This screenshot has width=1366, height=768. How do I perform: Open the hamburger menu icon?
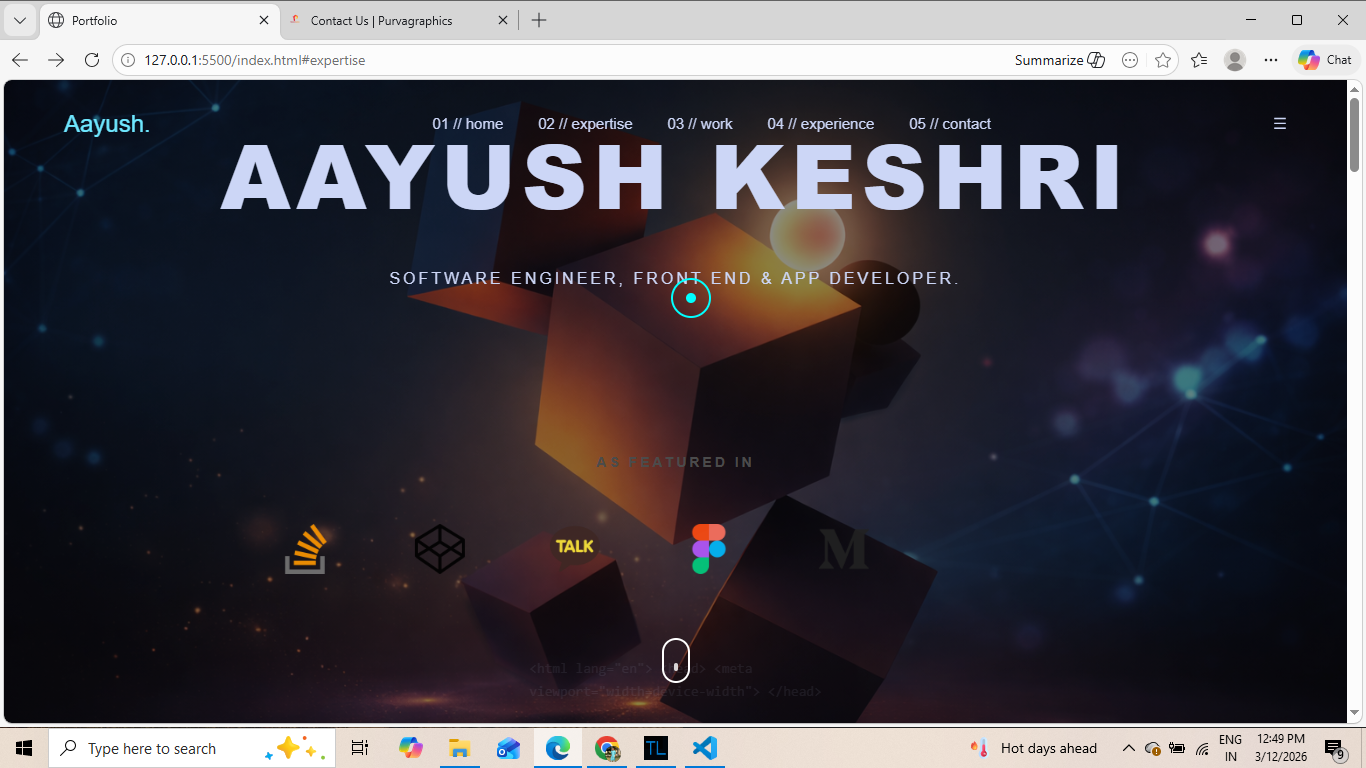[x=1279, y=124]
